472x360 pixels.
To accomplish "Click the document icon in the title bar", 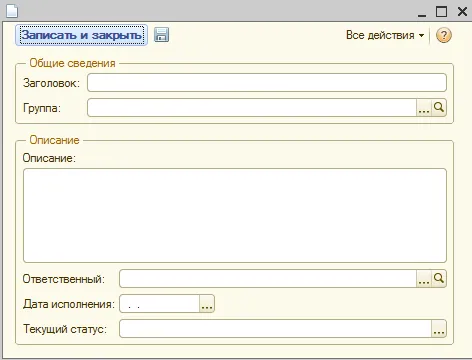I will 12,11.
